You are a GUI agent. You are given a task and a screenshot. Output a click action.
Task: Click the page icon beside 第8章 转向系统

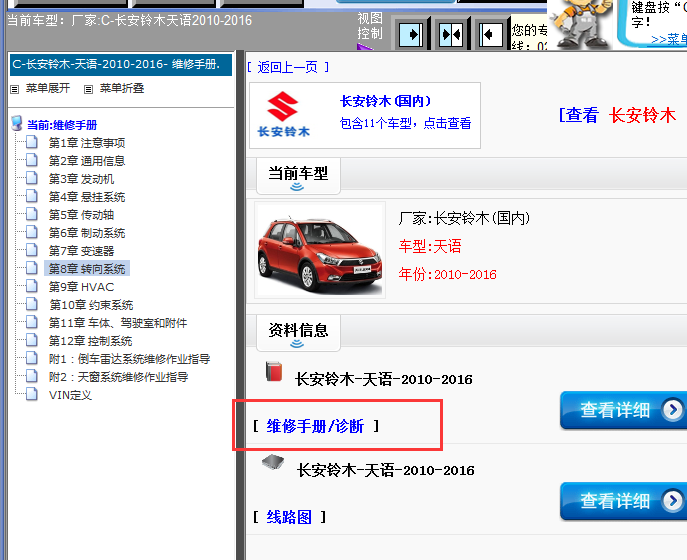pyautogui.click(x=32, y=268)
